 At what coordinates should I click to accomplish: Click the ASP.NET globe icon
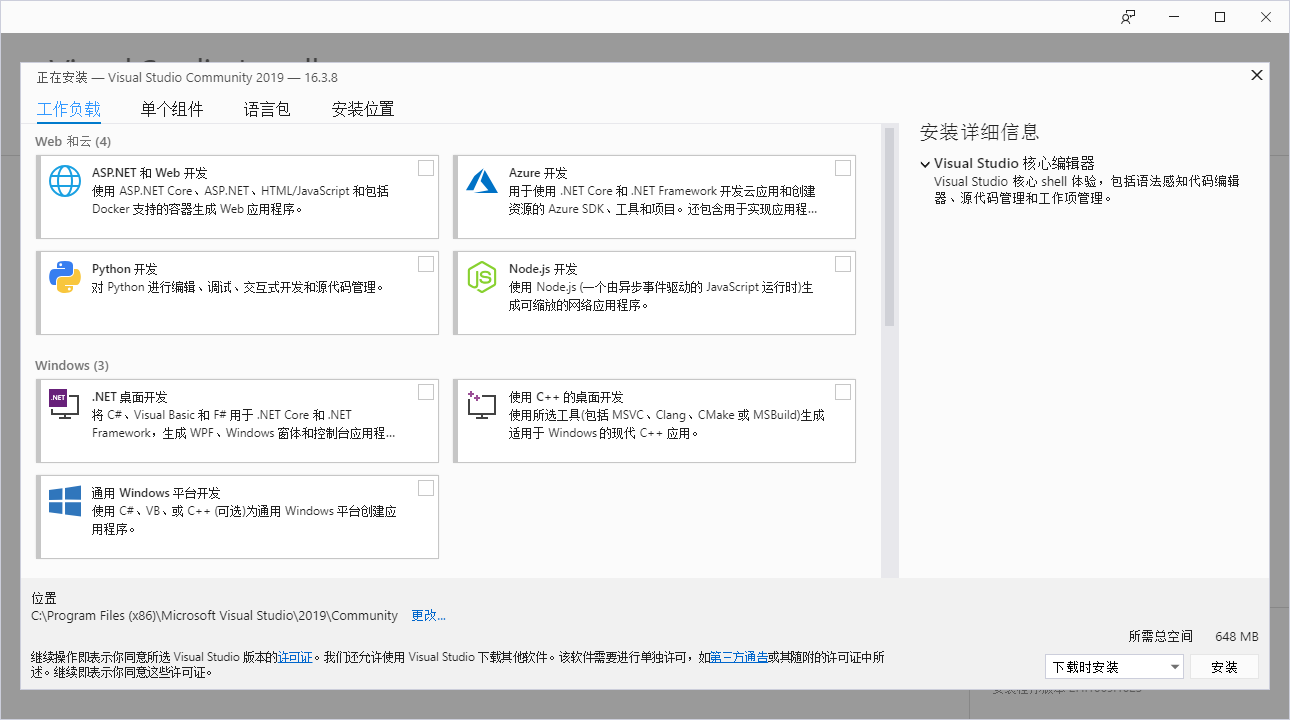(65, 181)
